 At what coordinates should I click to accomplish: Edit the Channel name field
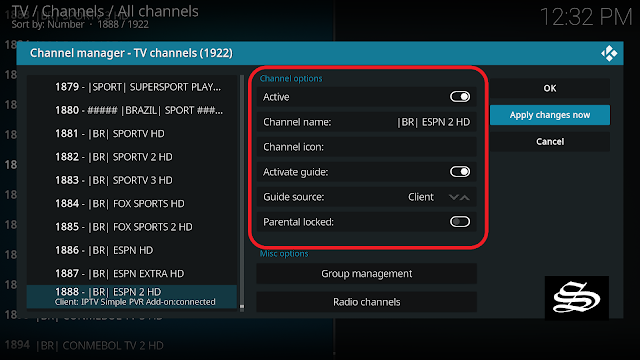[x=367, y=122]
